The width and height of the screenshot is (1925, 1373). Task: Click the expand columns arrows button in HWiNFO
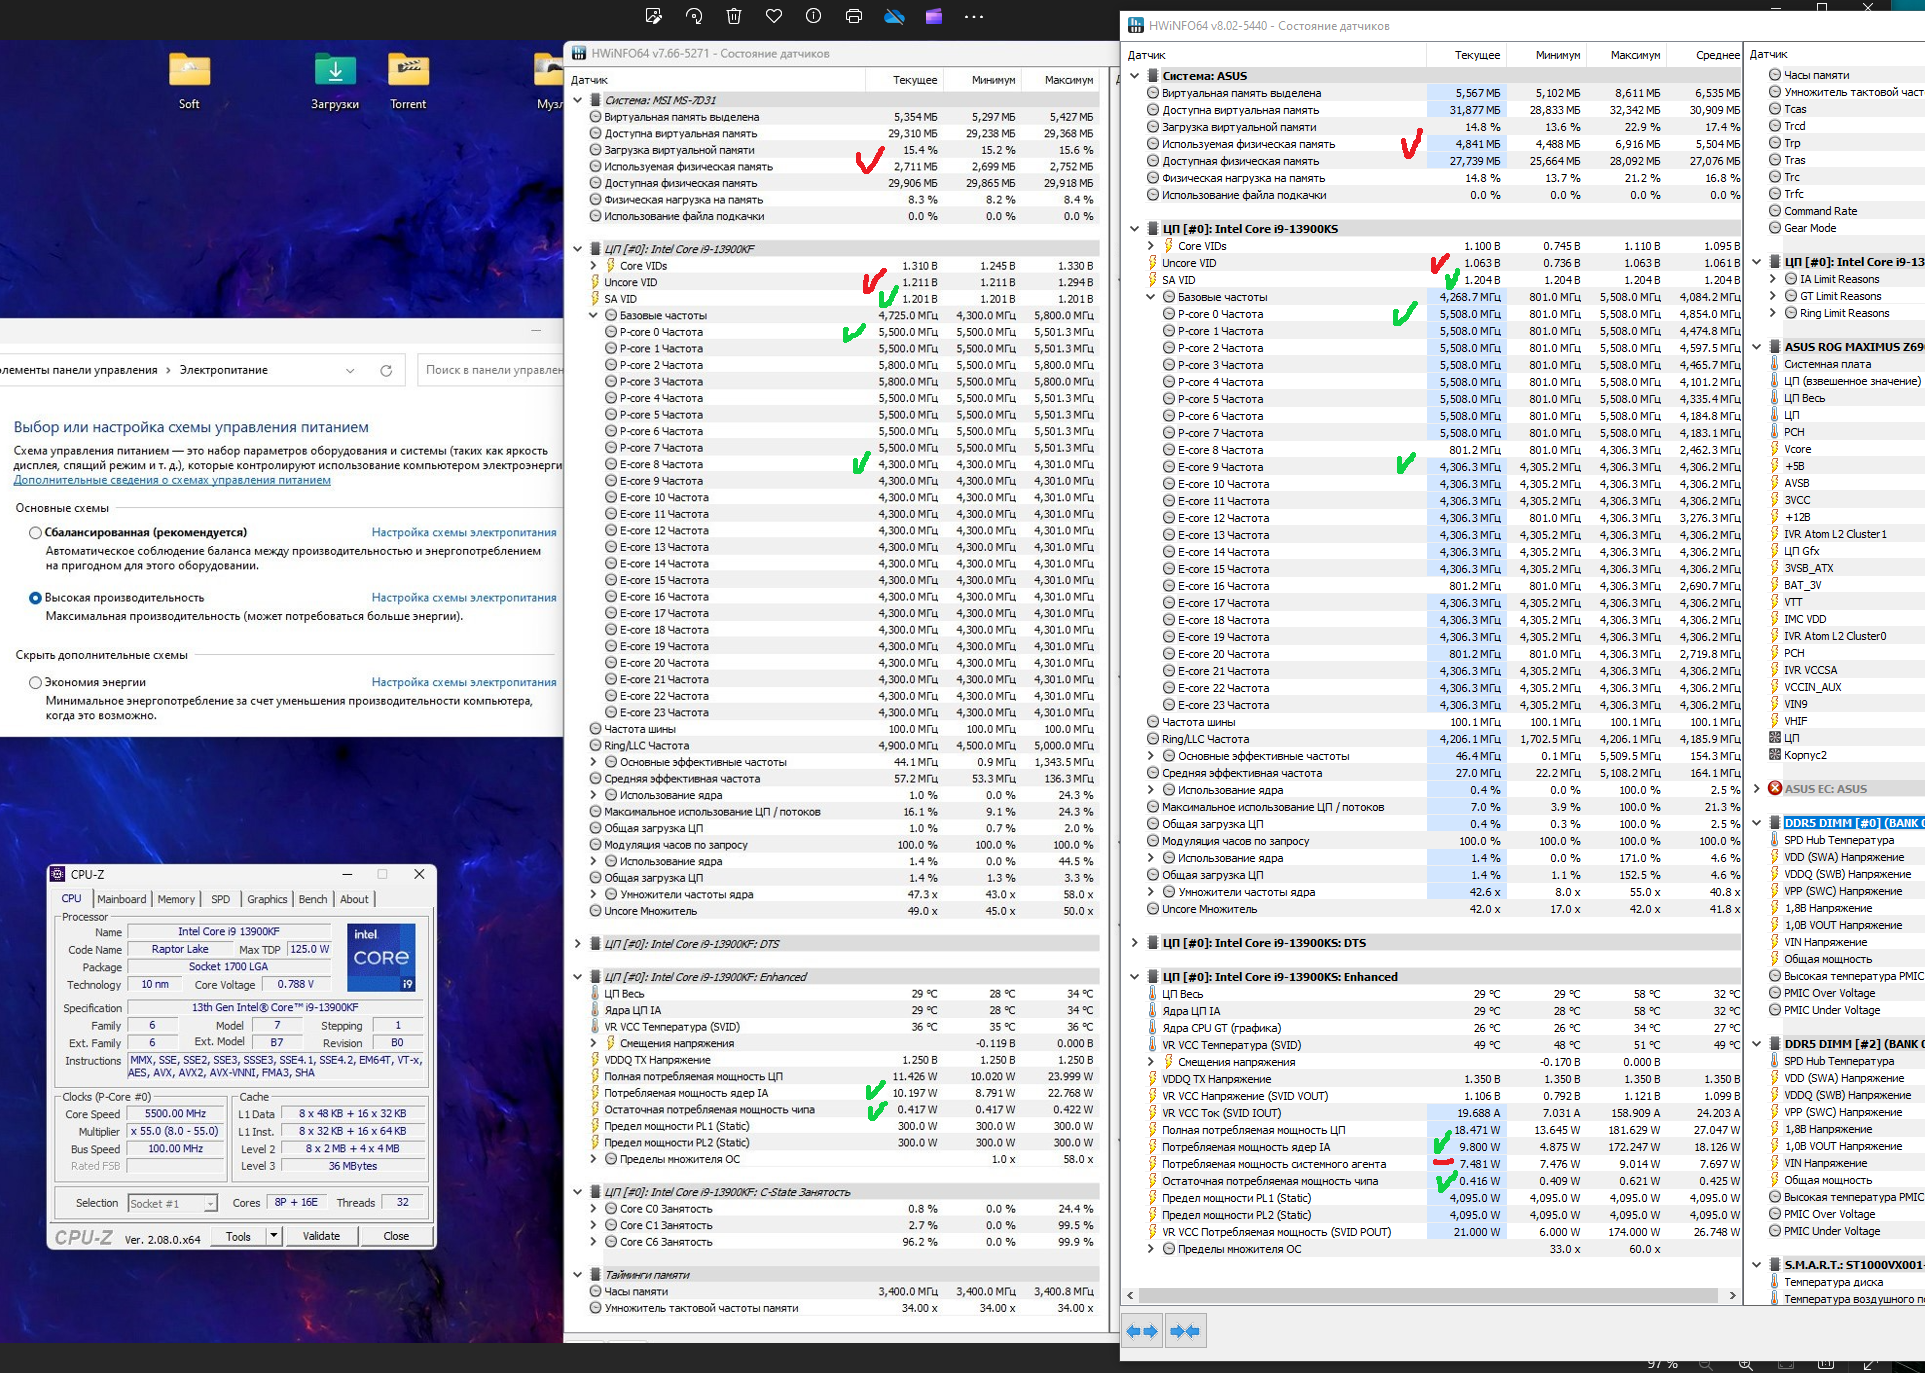[x=1142, y=1331]
